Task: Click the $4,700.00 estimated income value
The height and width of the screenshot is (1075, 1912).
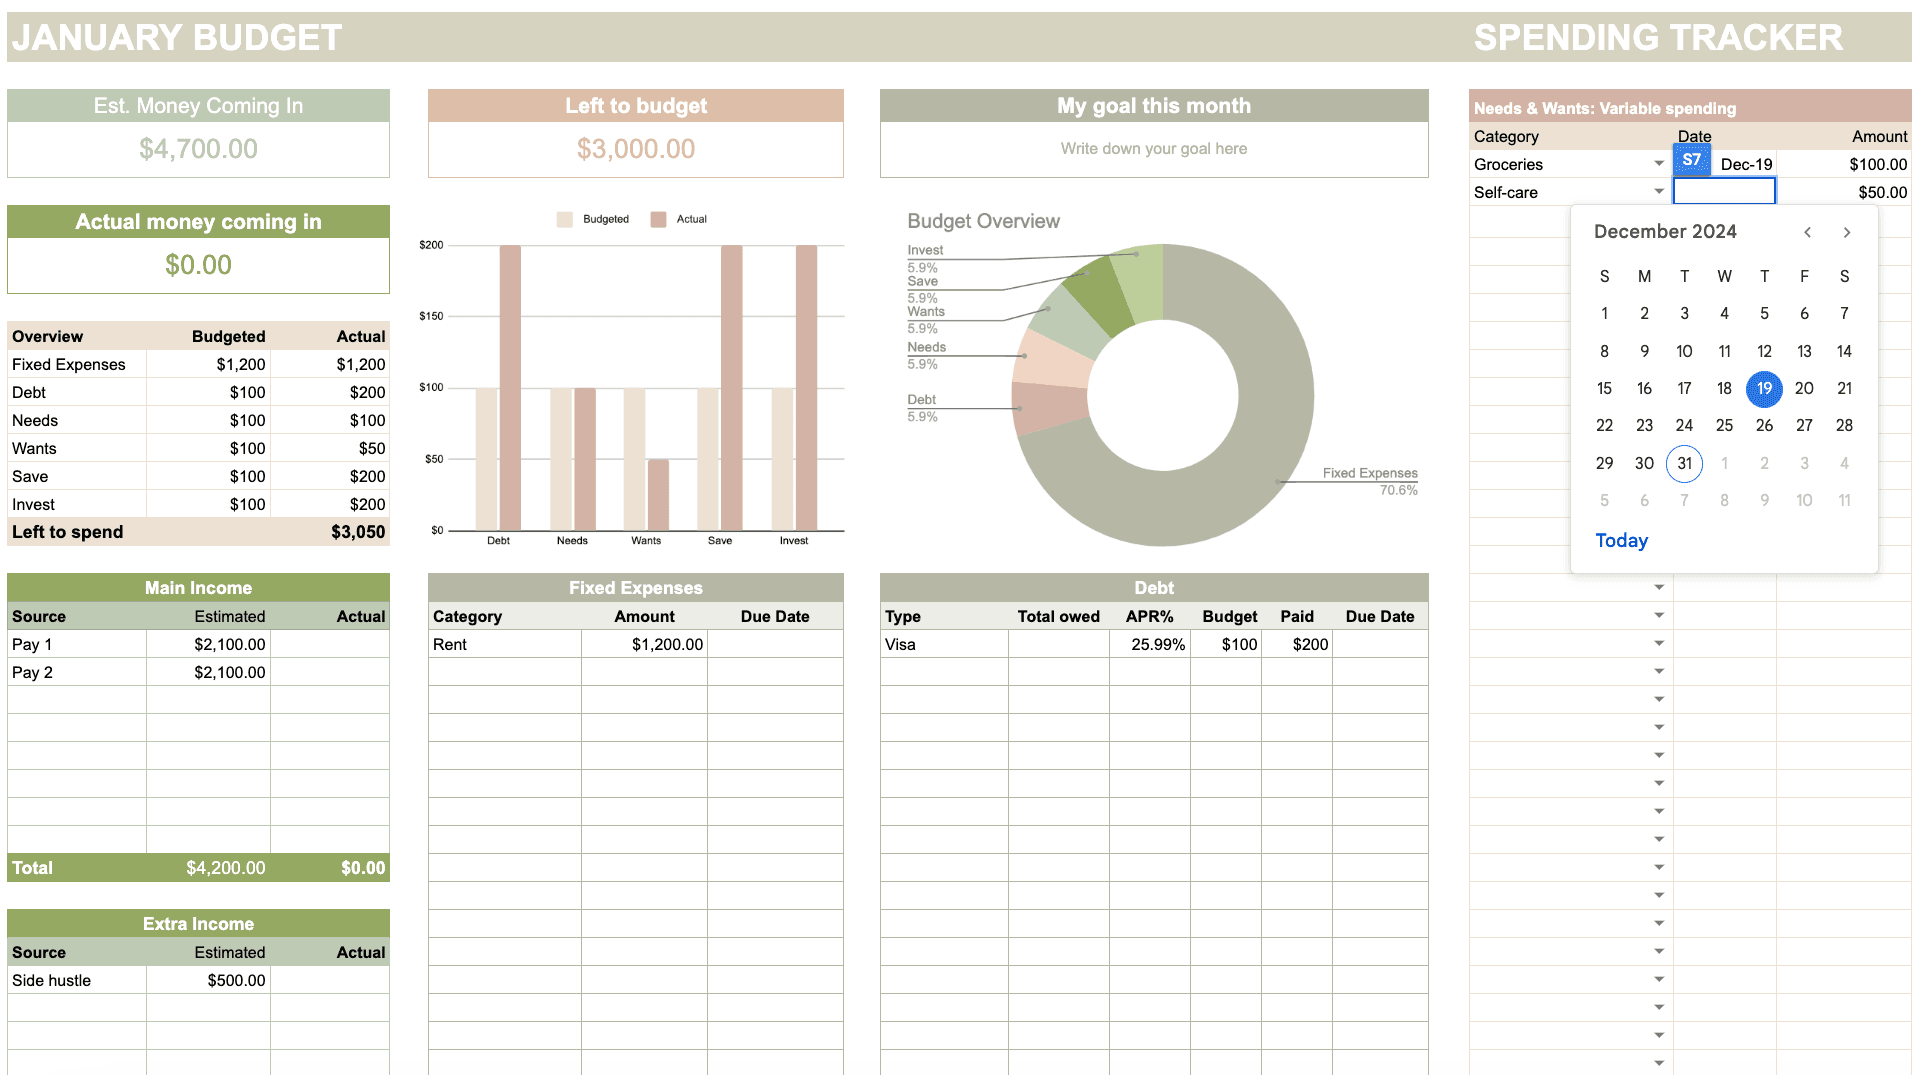Action: [198, 149]
